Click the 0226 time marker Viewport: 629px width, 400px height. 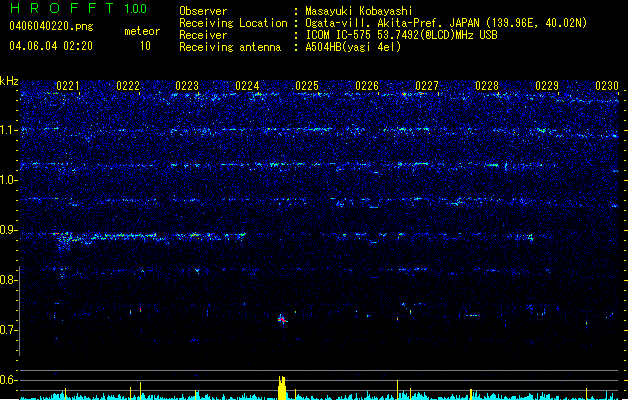(367, 86)
